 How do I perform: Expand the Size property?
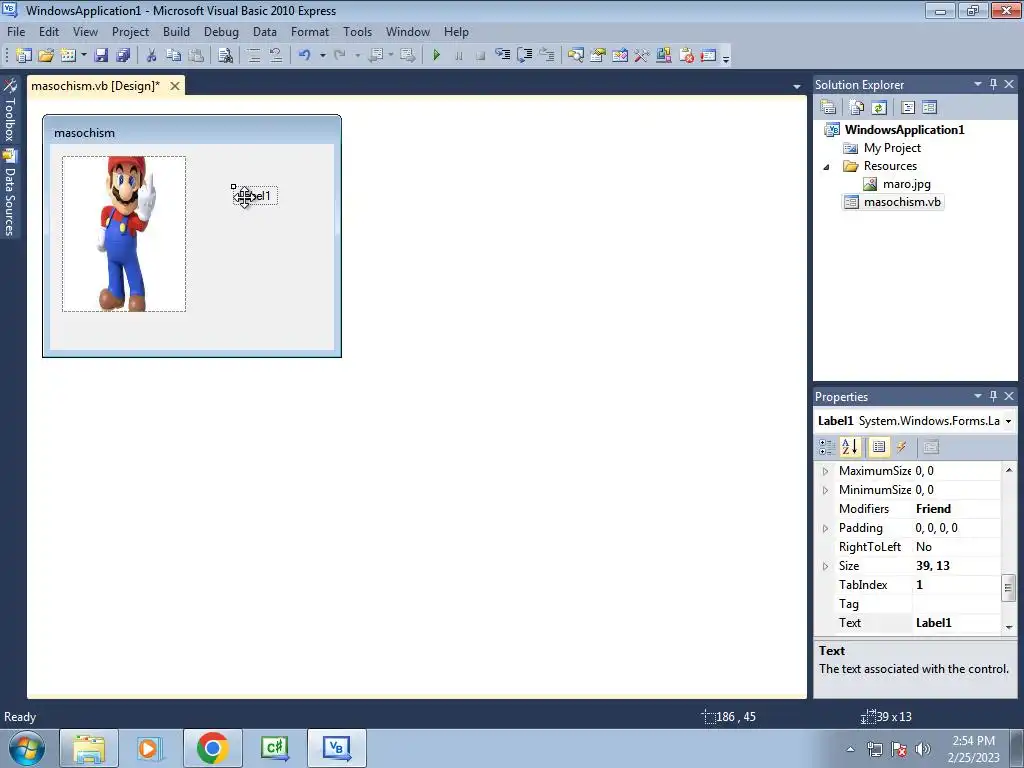825,566
